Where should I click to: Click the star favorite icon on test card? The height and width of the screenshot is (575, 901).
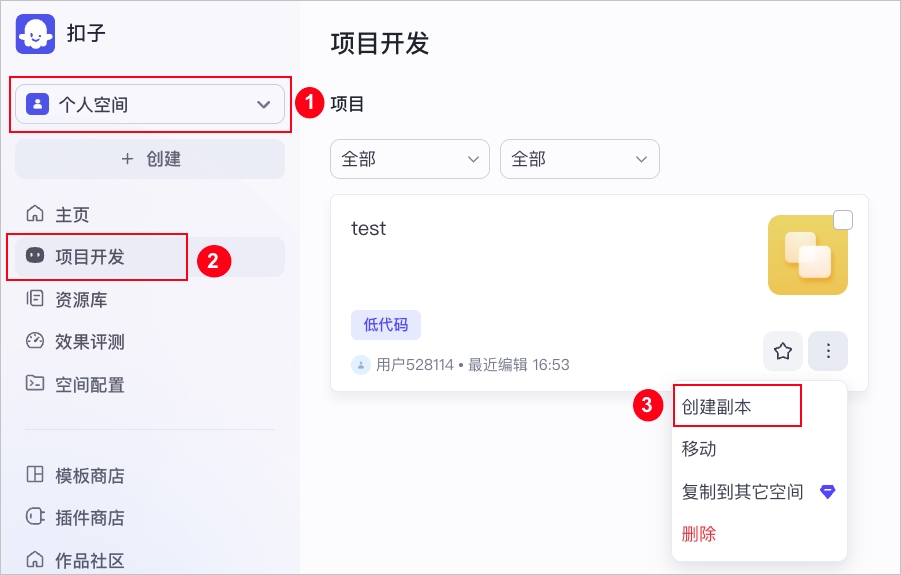pos(783,351)
